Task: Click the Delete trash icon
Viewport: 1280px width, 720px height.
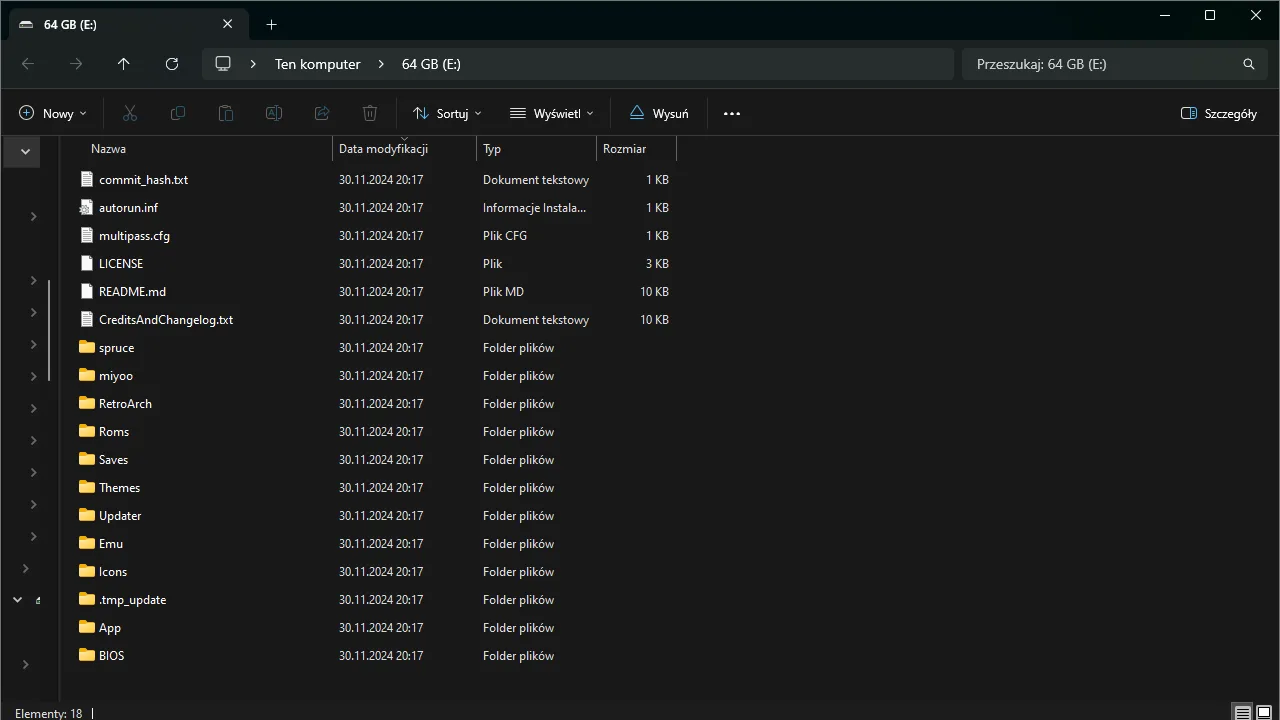Action: coord(370,114)
